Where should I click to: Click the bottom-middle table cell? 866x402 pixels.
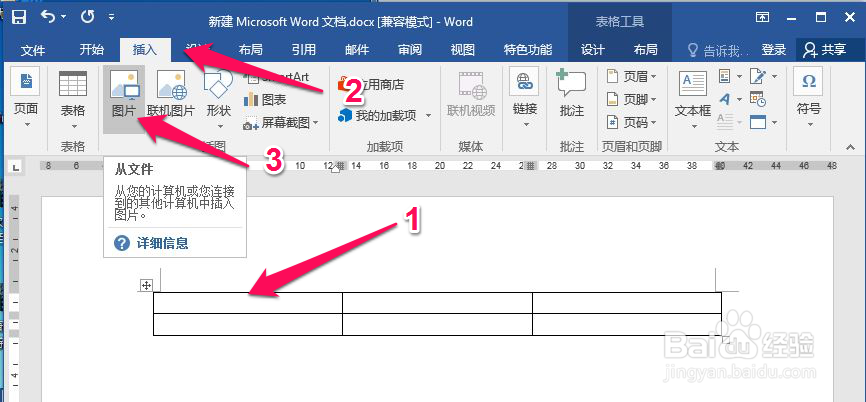[437, 324]
